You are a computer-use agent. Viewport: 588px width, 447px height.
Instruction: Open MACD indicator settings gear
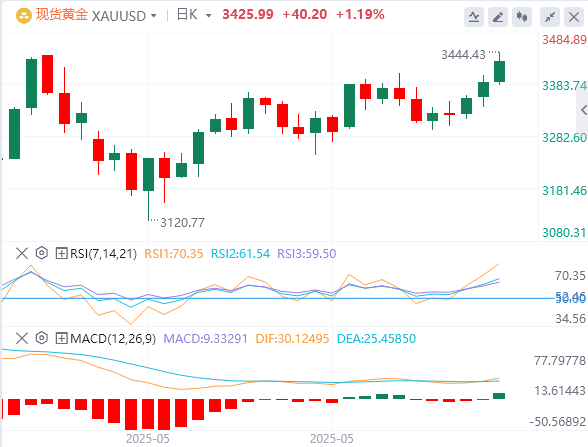(42, 338)
